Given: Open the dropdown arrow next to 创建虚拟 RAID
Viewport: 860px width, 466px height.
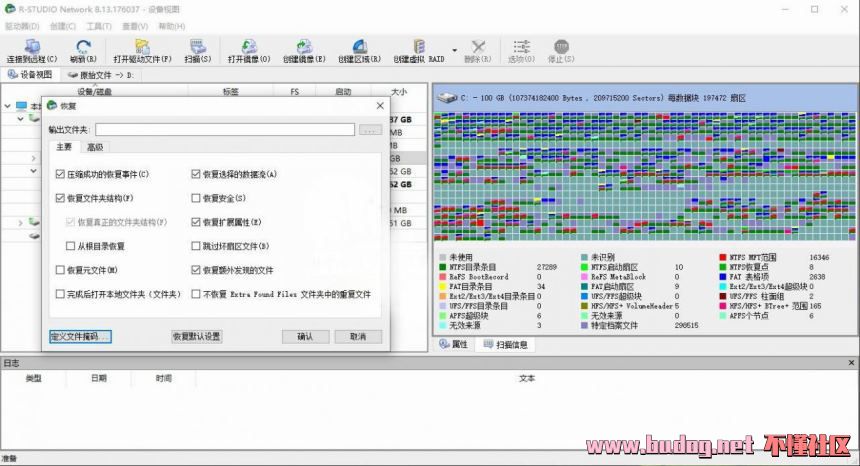Looking at the screenshot, I should pyautogui.click(x=454, y=50).
